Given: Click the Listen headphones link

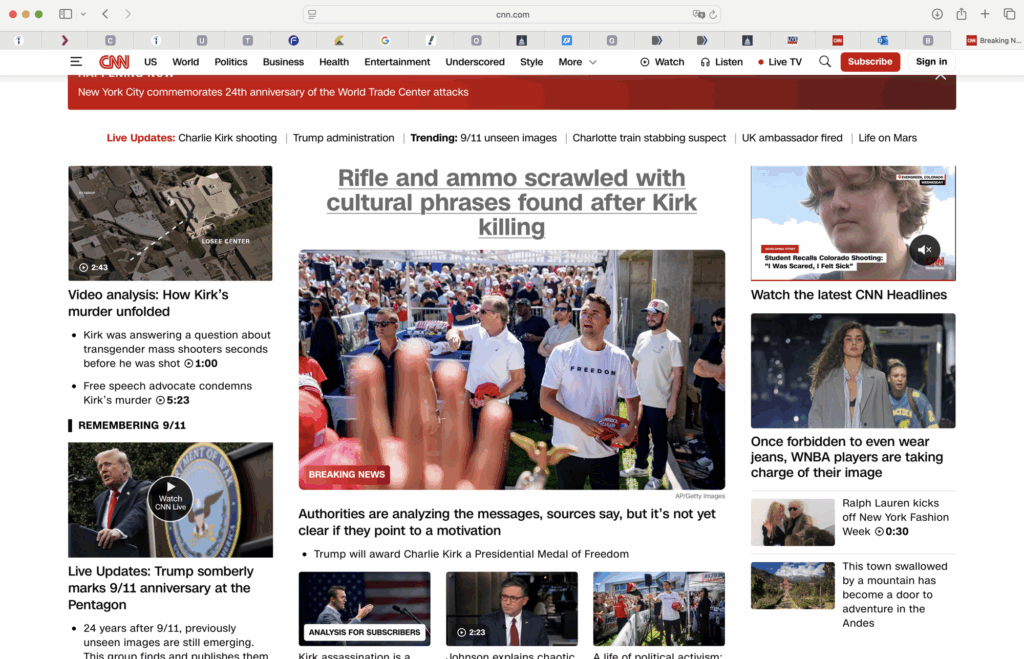Looking at the screenshot, I should [721, 61].
